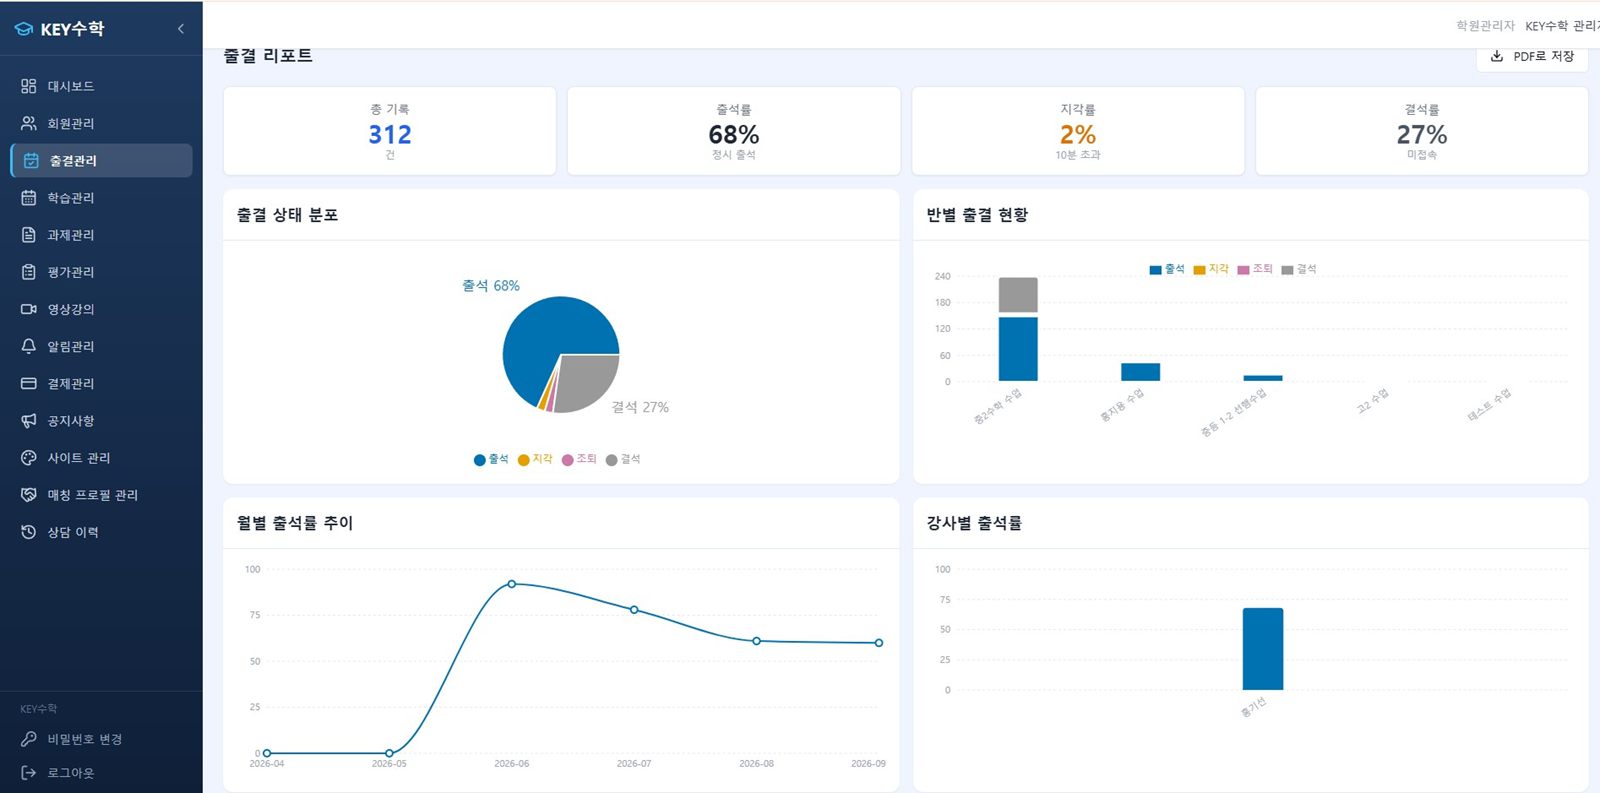
Task: Click the 결제관리 credit card icon
Action: click(x=29, y=383)
